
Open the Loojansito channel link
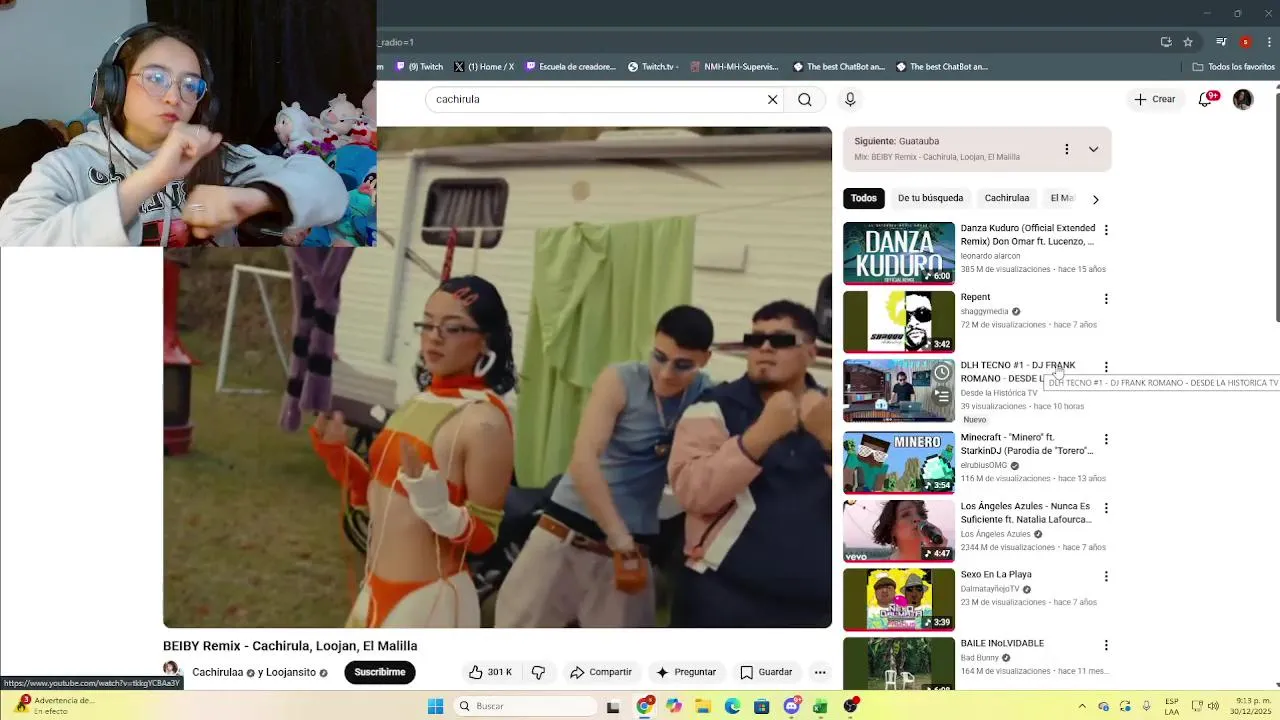click(x=291, y=672)
